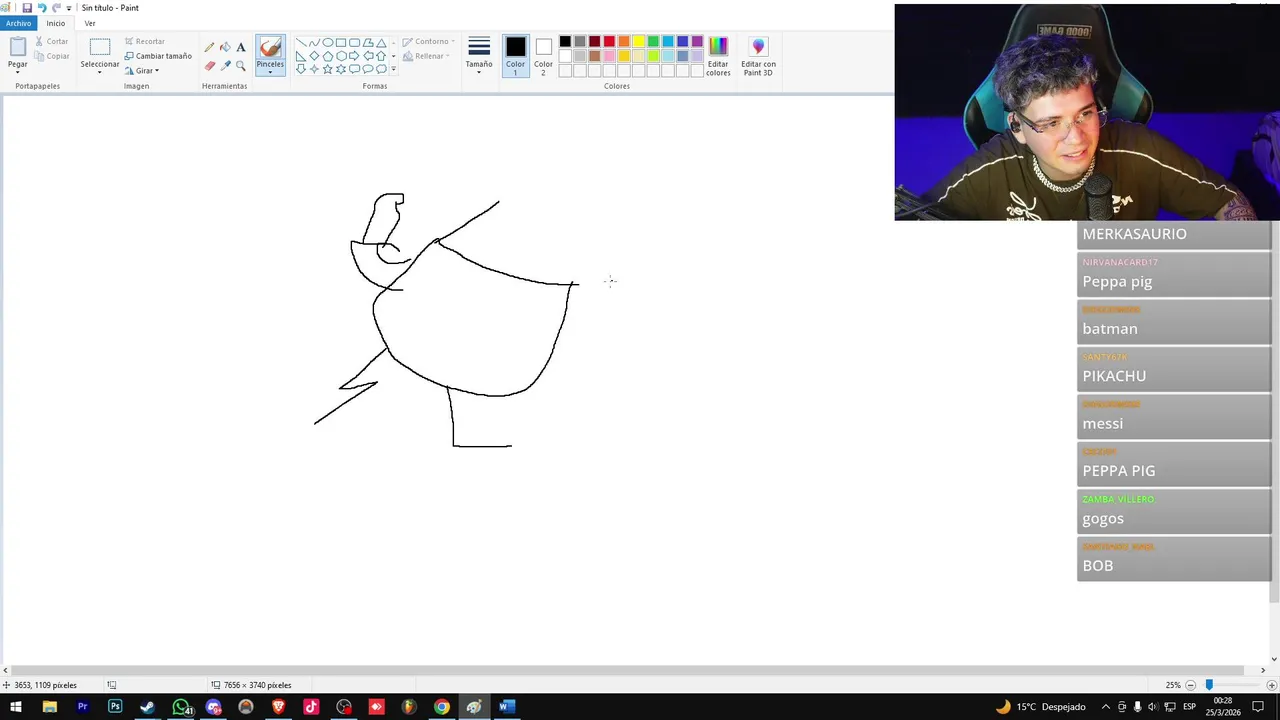Open Editar colores dialog

[x=718, y=56]
